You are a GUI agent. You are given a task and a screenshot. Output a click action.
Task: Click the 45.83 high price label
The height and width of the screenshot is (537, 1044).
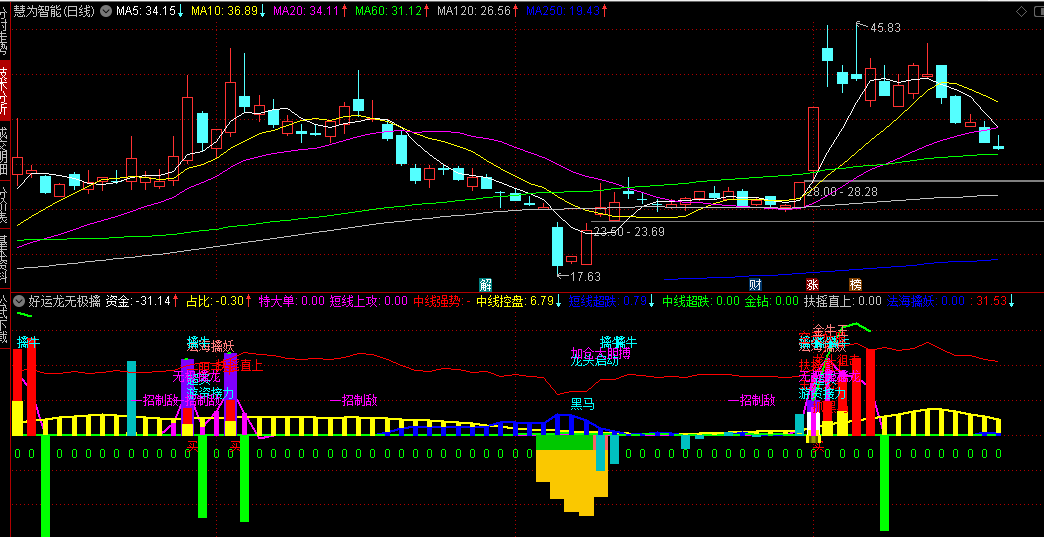click(x=885, y=27)
